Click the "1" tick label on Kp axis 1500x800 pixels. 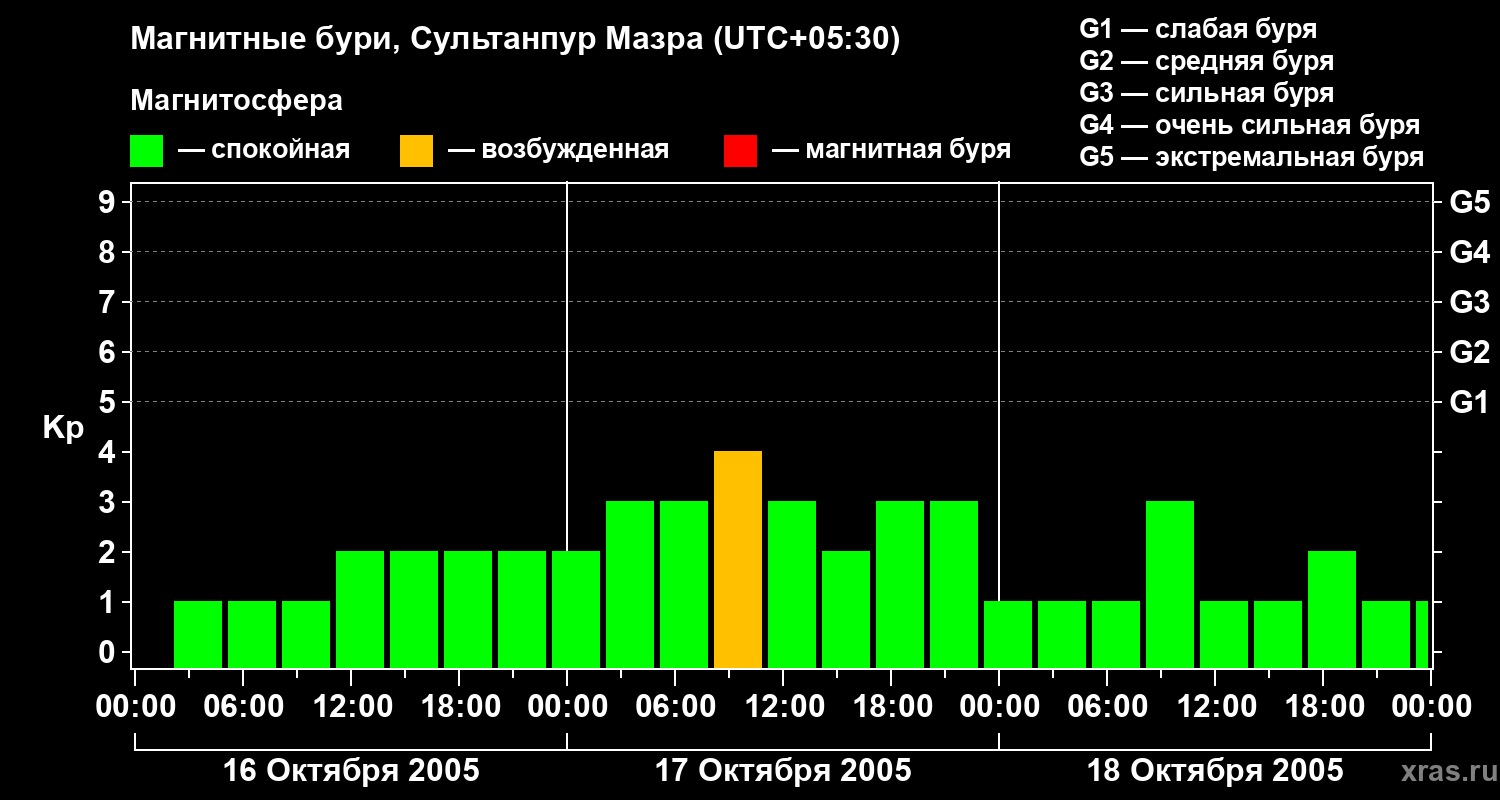point(109,602)
